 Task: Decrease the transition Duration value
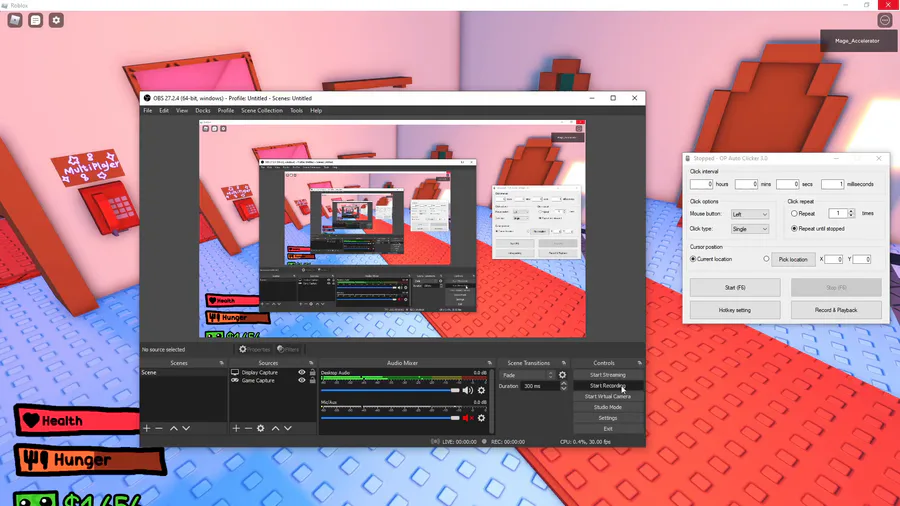point(564,389)
